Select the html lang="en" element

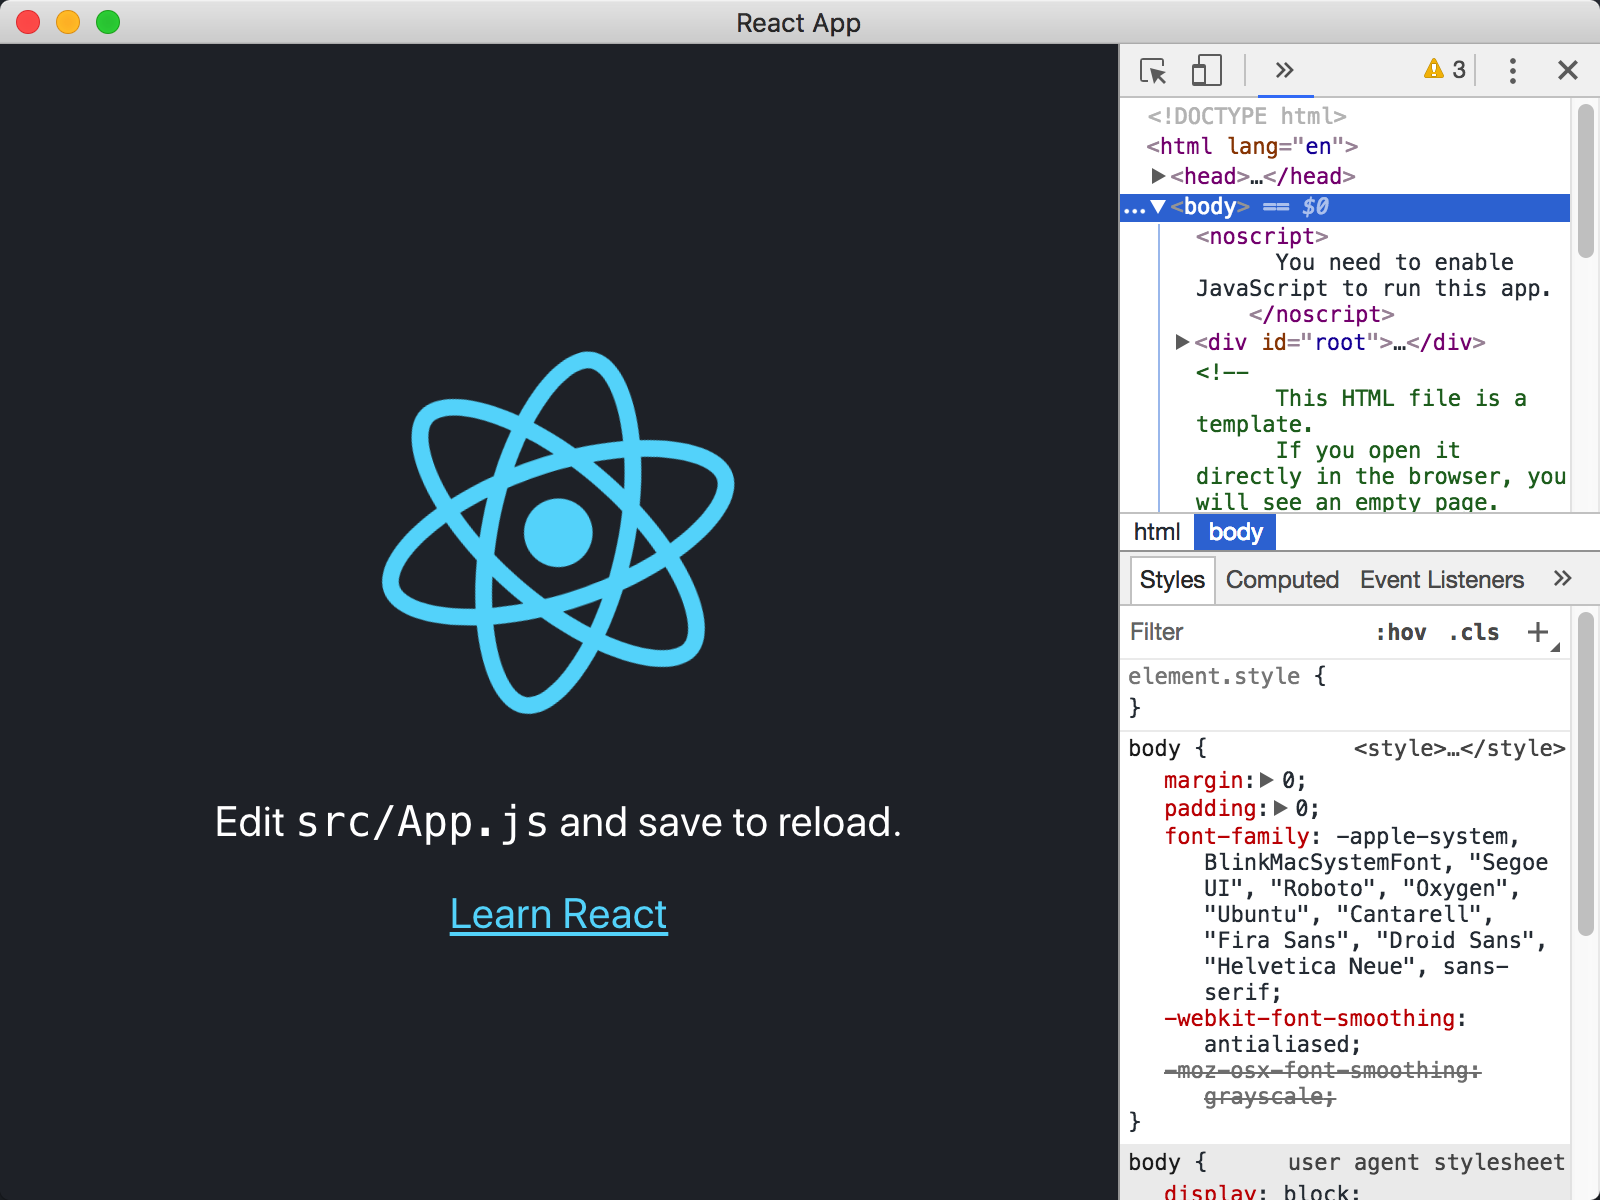click(1252, 146)
